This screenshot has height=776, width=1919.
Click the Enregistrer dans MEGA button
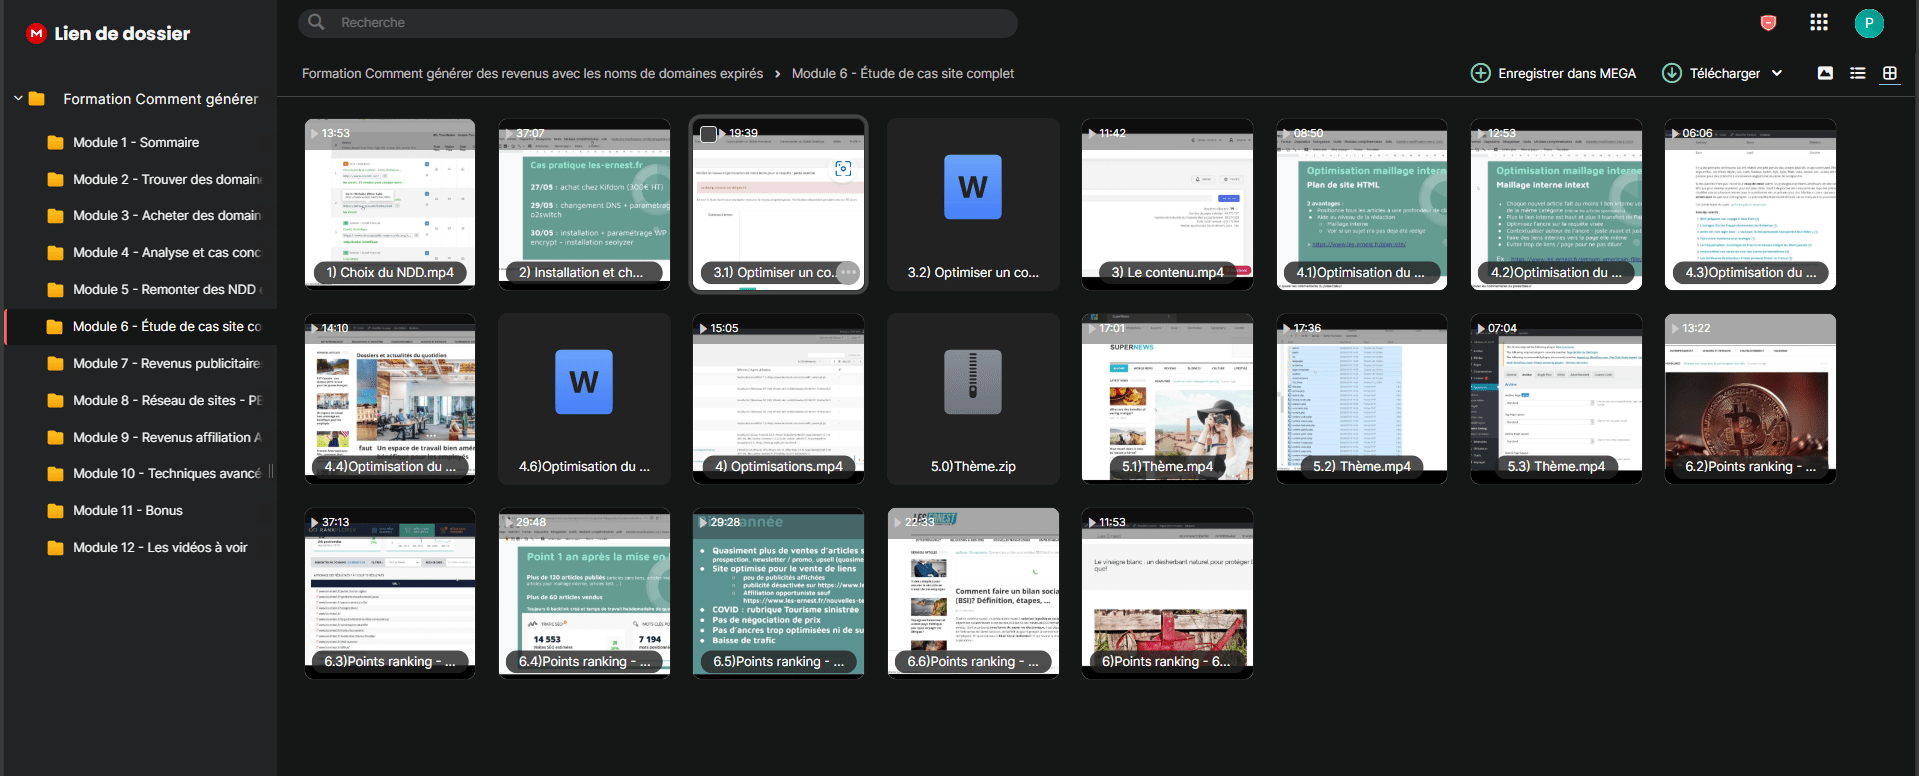(x=1553, y=73)
